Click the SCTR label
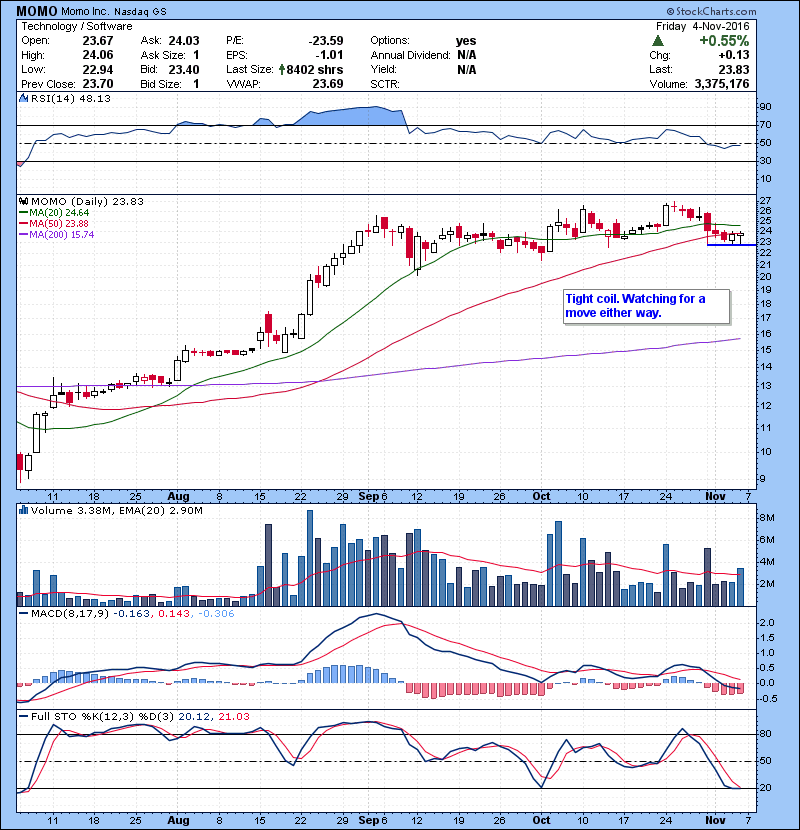Image resolution: width=800 pixels, height=830 pixels. [385, 84]
